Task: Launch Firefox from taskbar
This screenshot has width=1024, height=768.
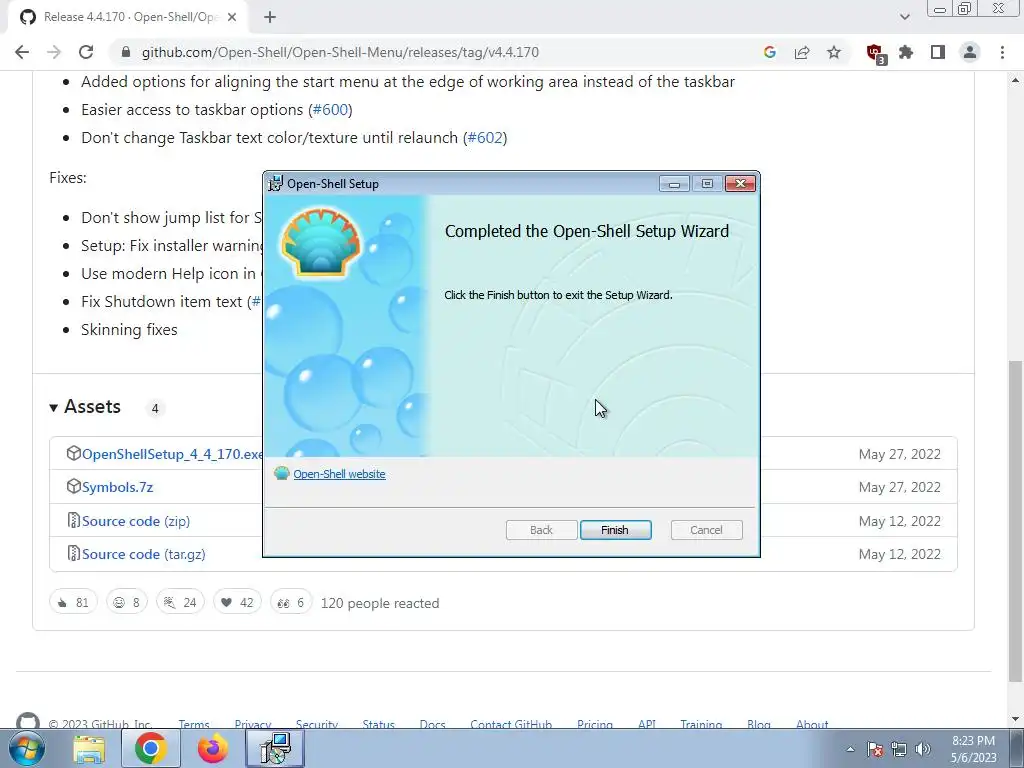Action: (212, 748)
